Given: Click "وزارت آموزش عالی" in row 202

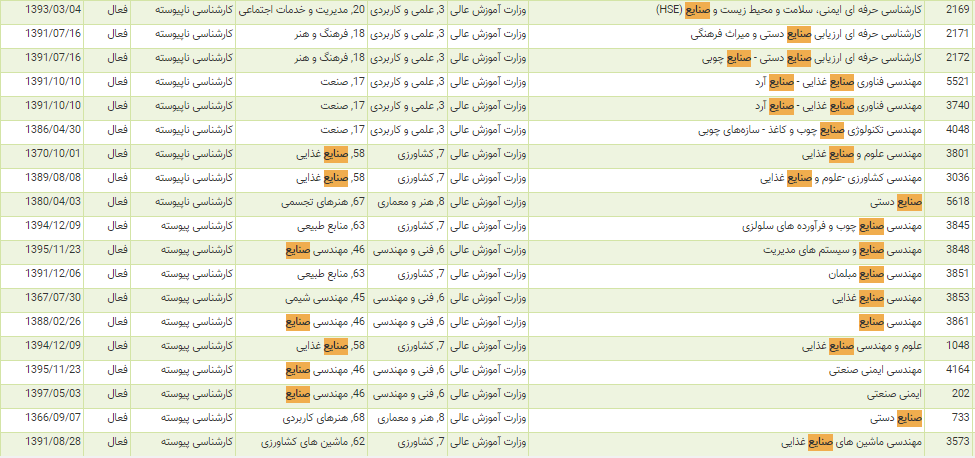Looking at the screenshot, I should click(488, 394).
